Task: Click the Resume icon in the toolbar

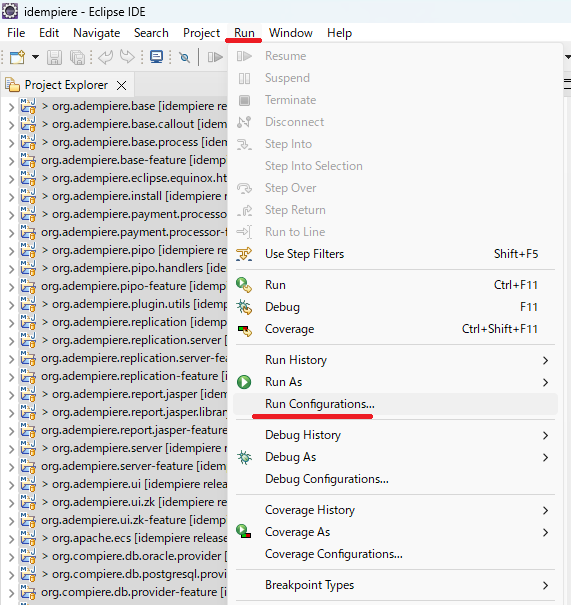Action: click(215, 57)
